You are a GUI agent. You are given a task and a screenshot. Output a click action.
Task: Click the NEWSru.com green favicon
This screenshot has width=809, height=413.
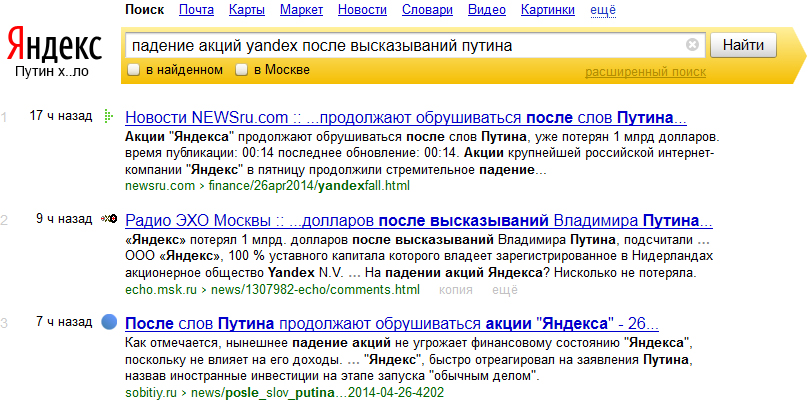tap(108, 117)
